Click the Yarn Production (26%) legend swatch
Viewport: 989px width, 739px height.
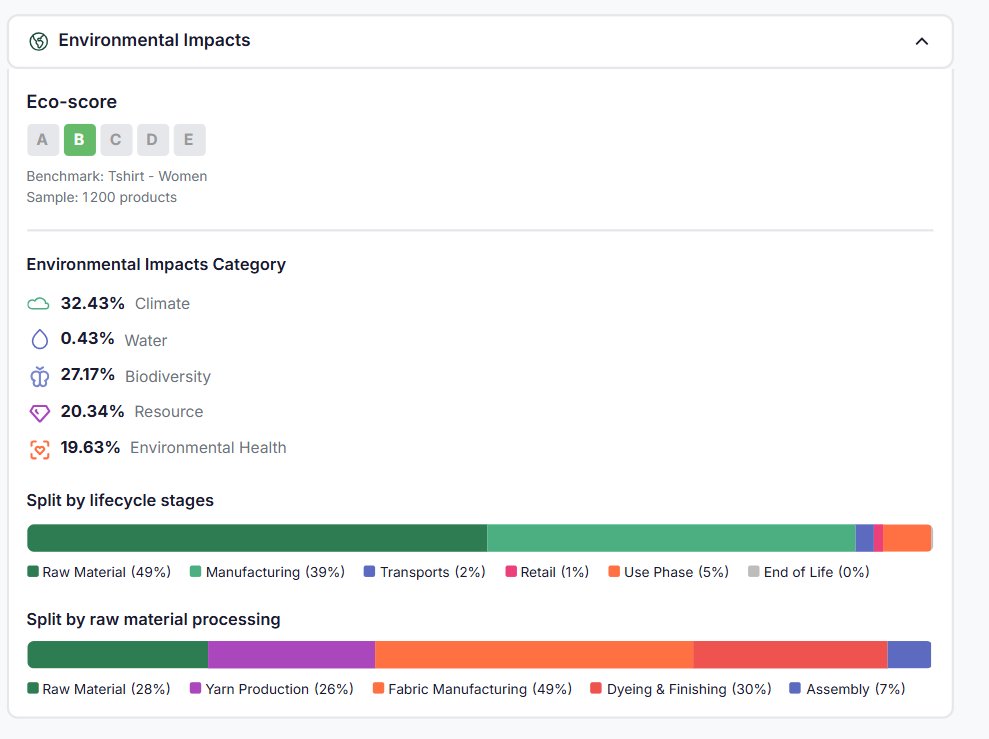[x=195, y=689]
